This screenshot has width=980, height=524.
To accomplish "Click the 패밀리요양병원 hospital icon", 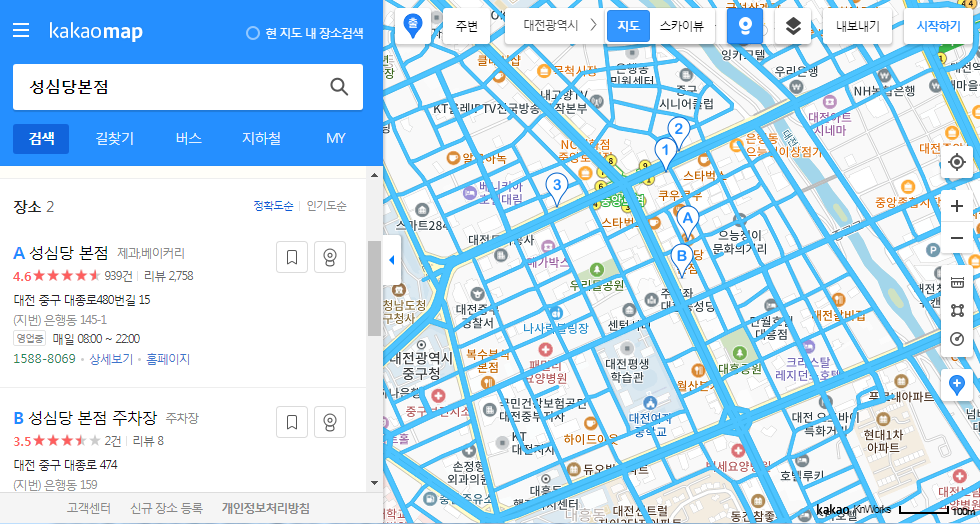I will click(x=545, y=349).
